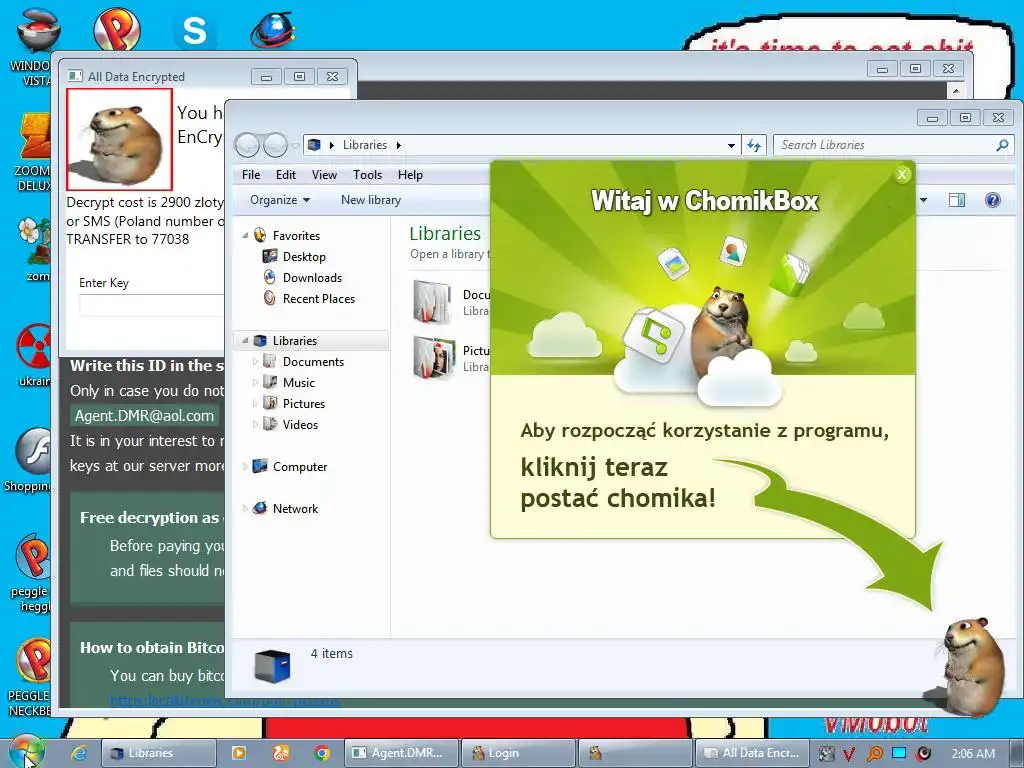Expand the Music library node
The width and height of the screenshot is (1024, 768).
255,382
